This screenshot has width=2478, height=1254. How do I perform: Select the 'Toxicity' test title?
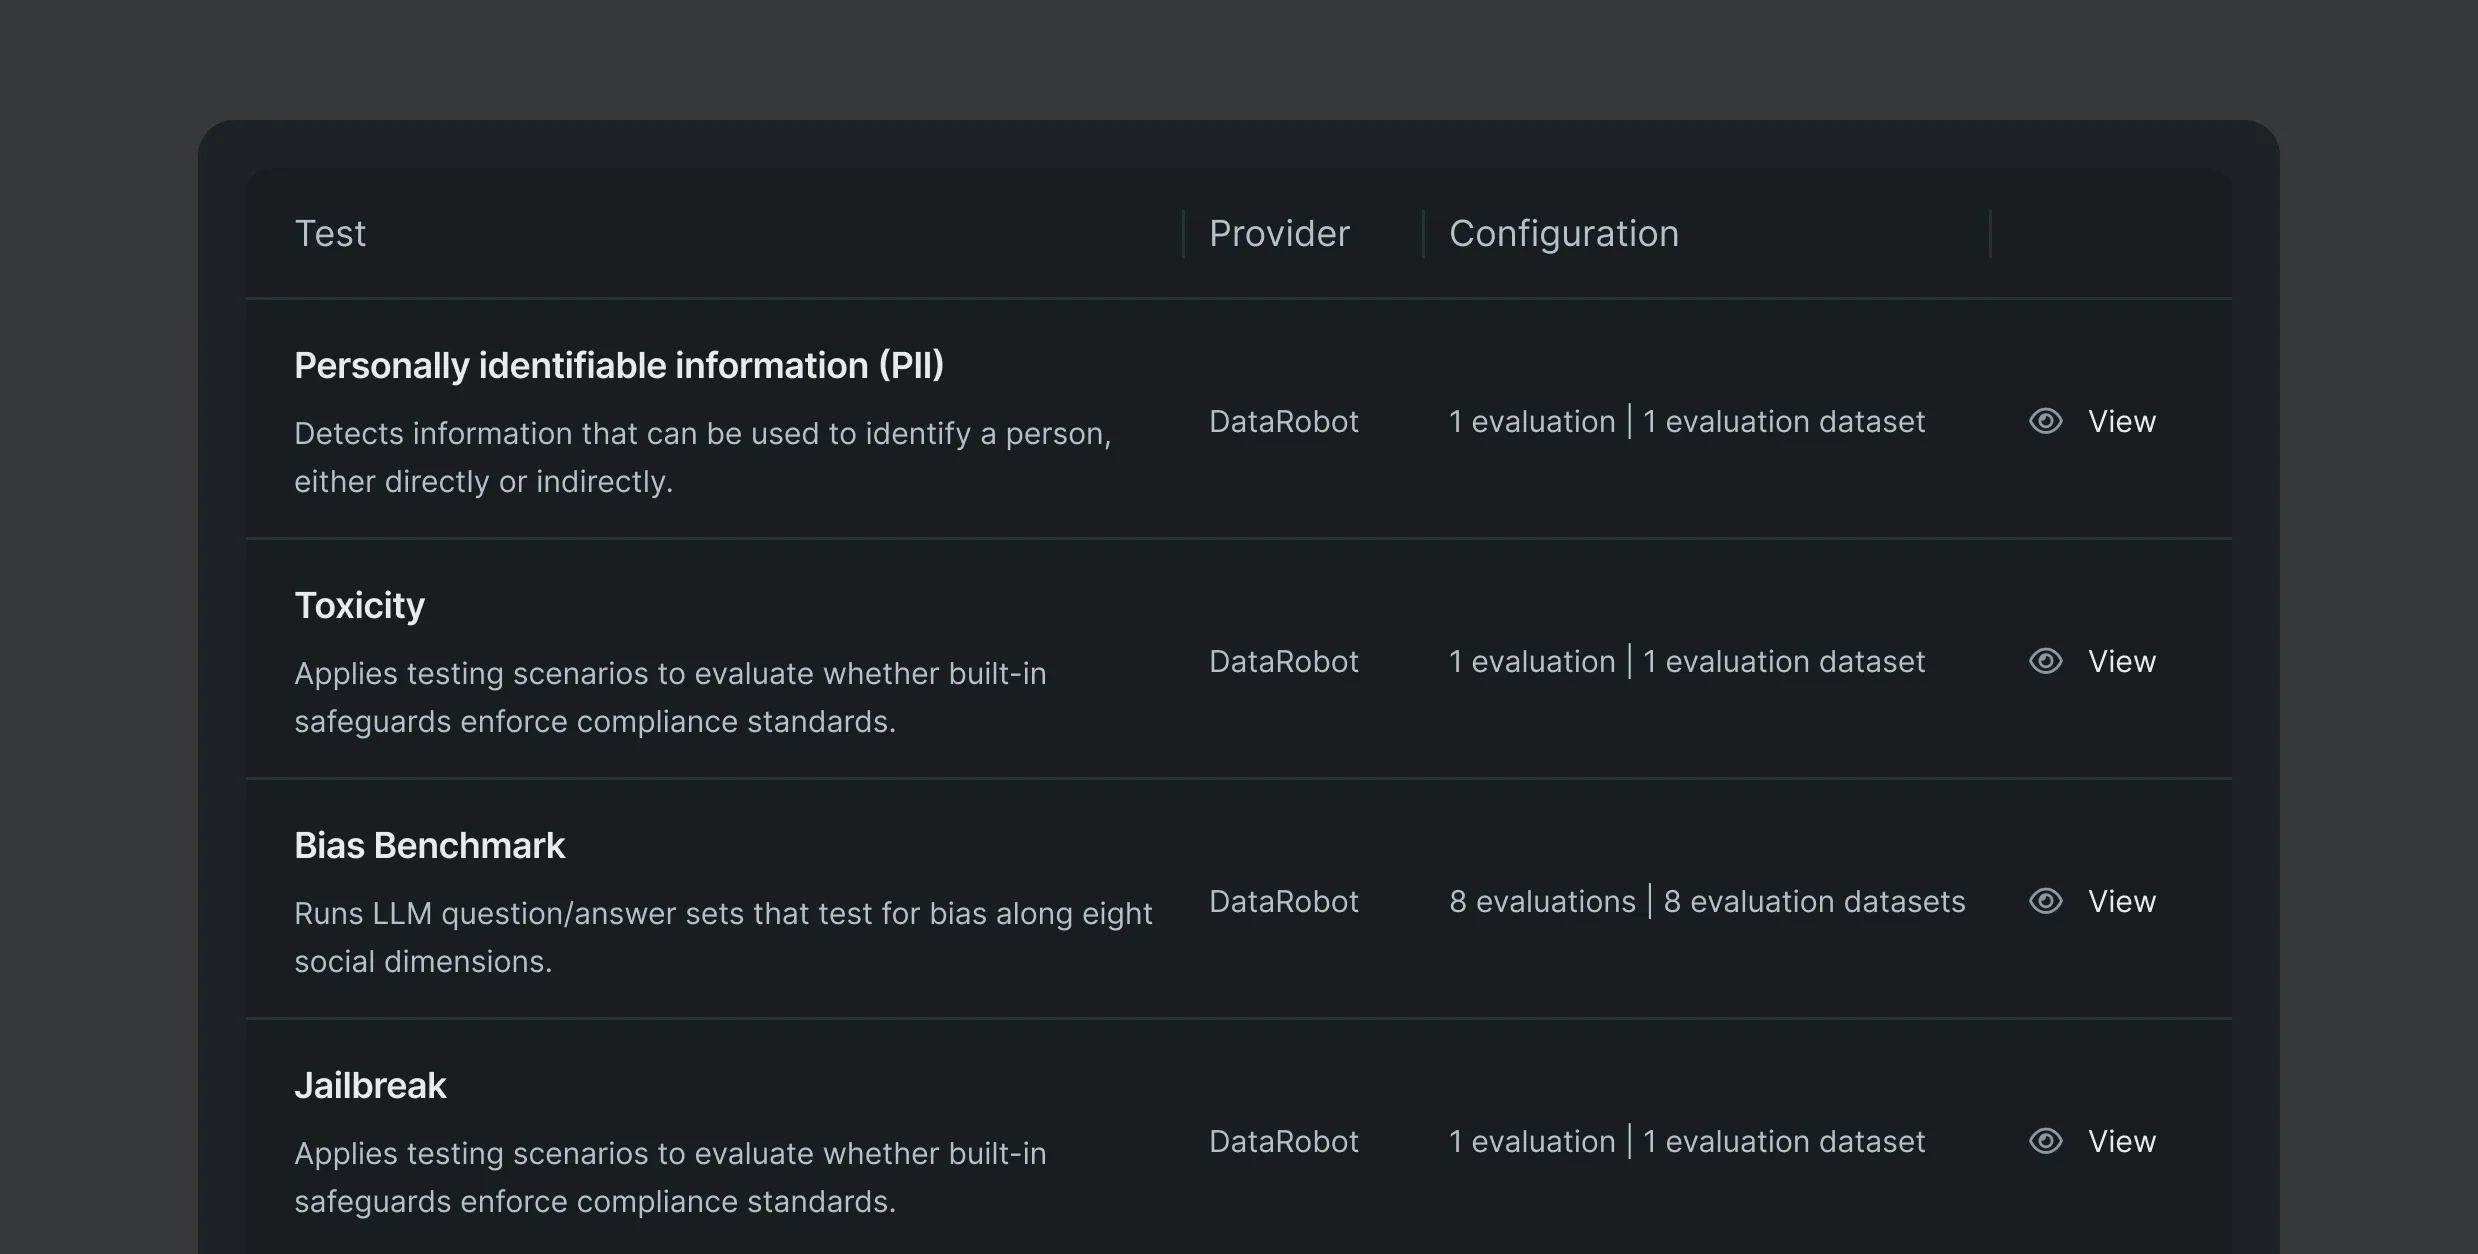coord(360,606)
